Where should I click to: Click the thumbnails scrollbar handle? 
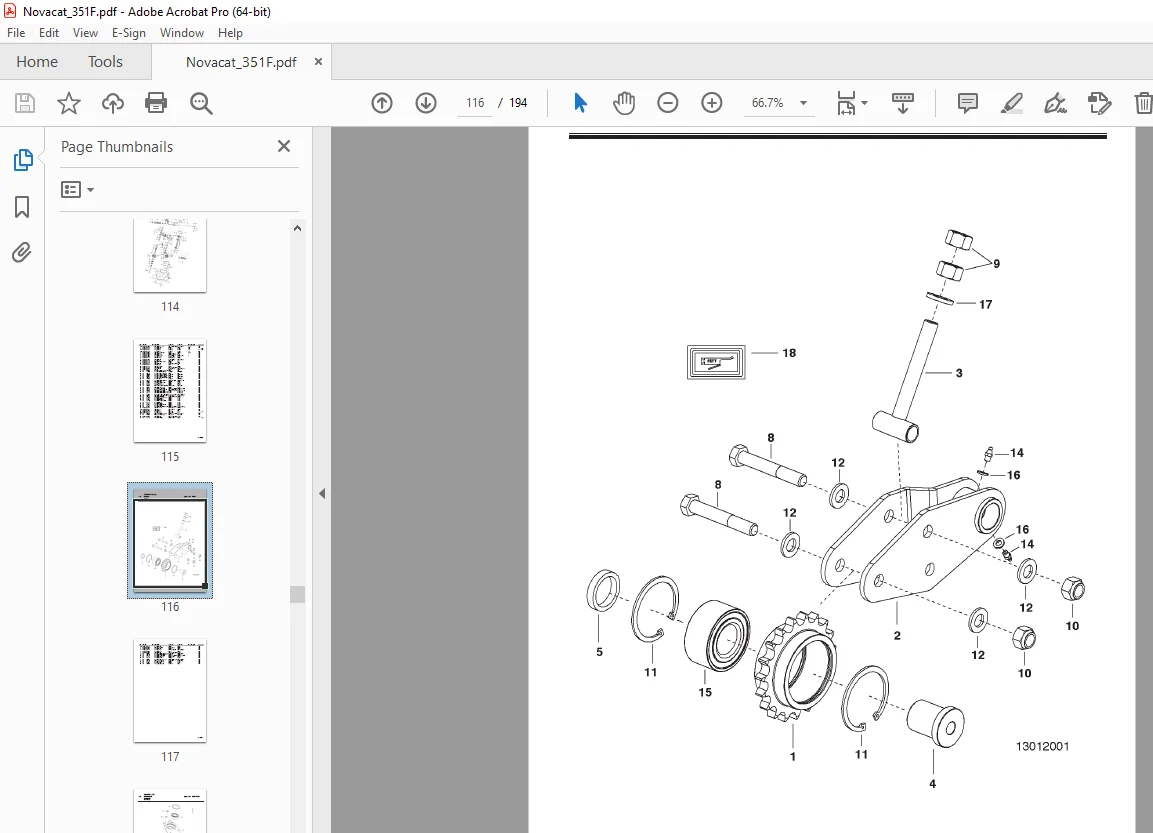tap(297, 594)
